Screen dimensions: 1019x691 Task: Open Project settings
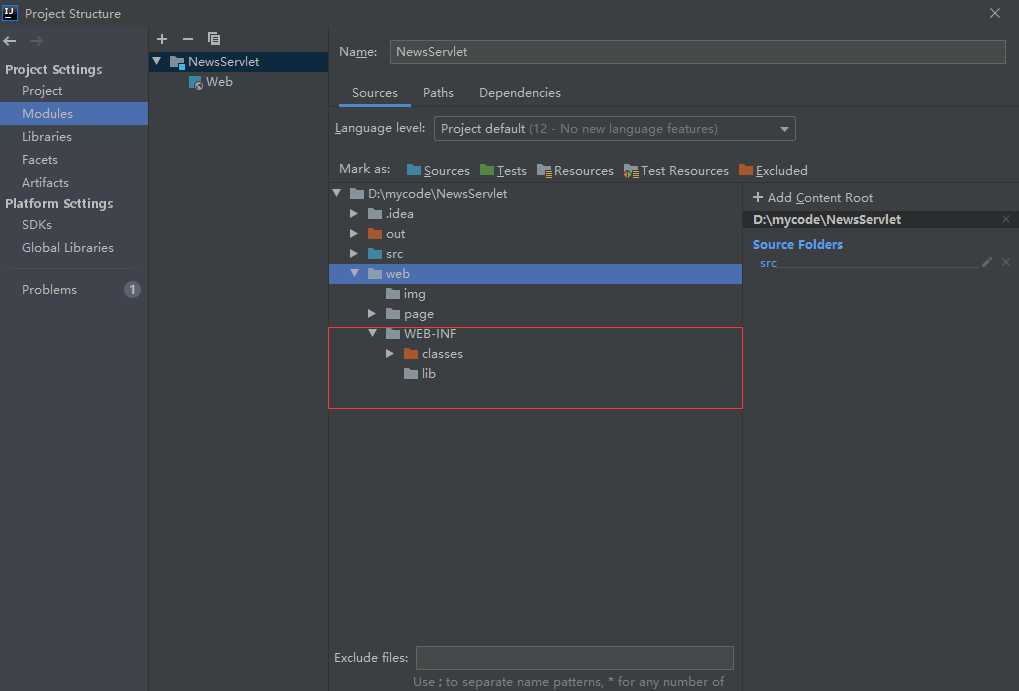(42, 91)
